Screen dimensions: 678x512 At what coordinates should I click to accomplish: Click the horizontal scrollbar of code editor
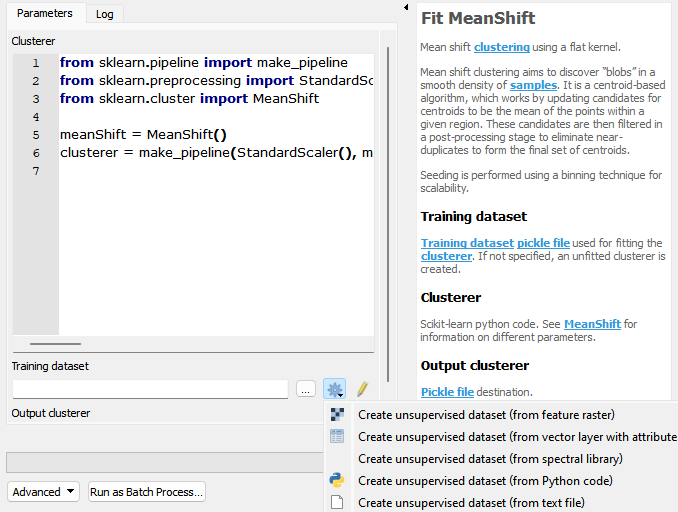55,344
